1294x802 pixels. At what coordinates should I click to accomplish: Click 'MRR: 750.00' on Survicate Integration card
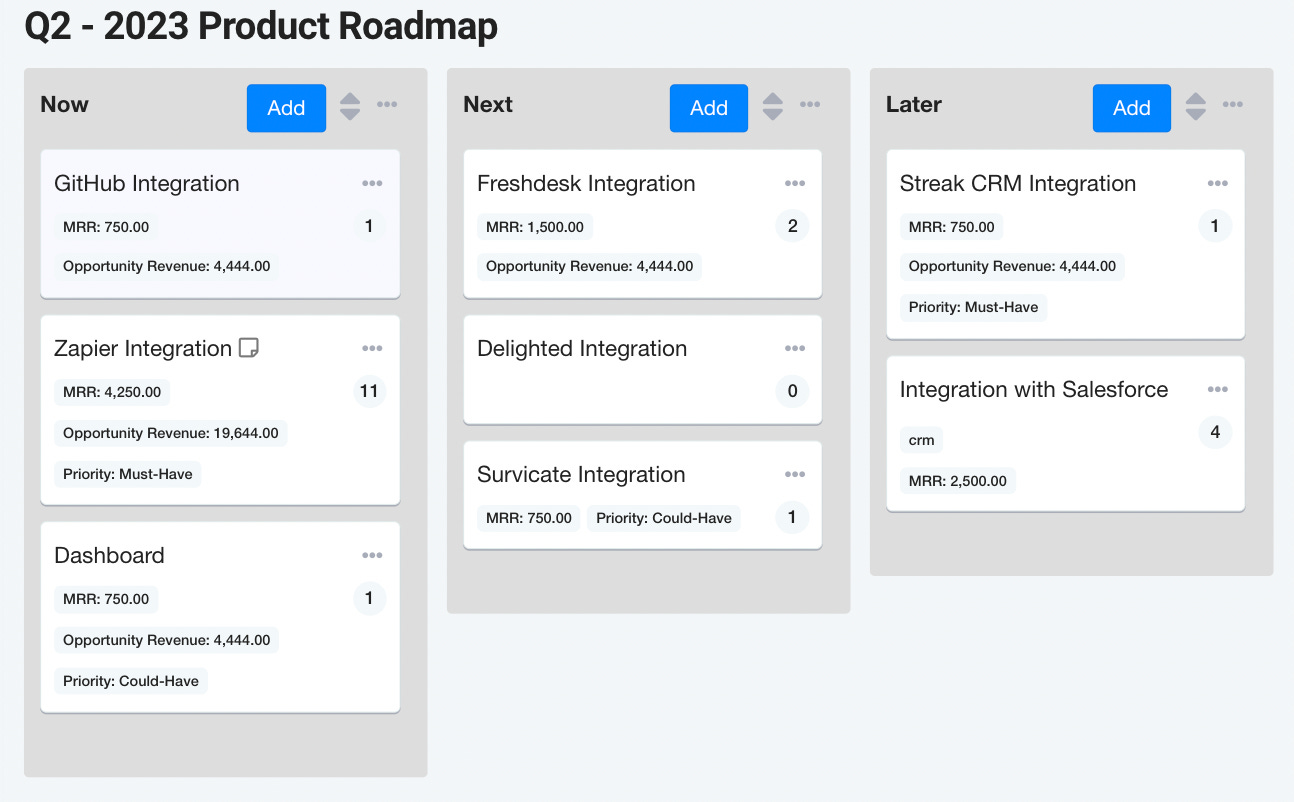(x=529, y=518)
